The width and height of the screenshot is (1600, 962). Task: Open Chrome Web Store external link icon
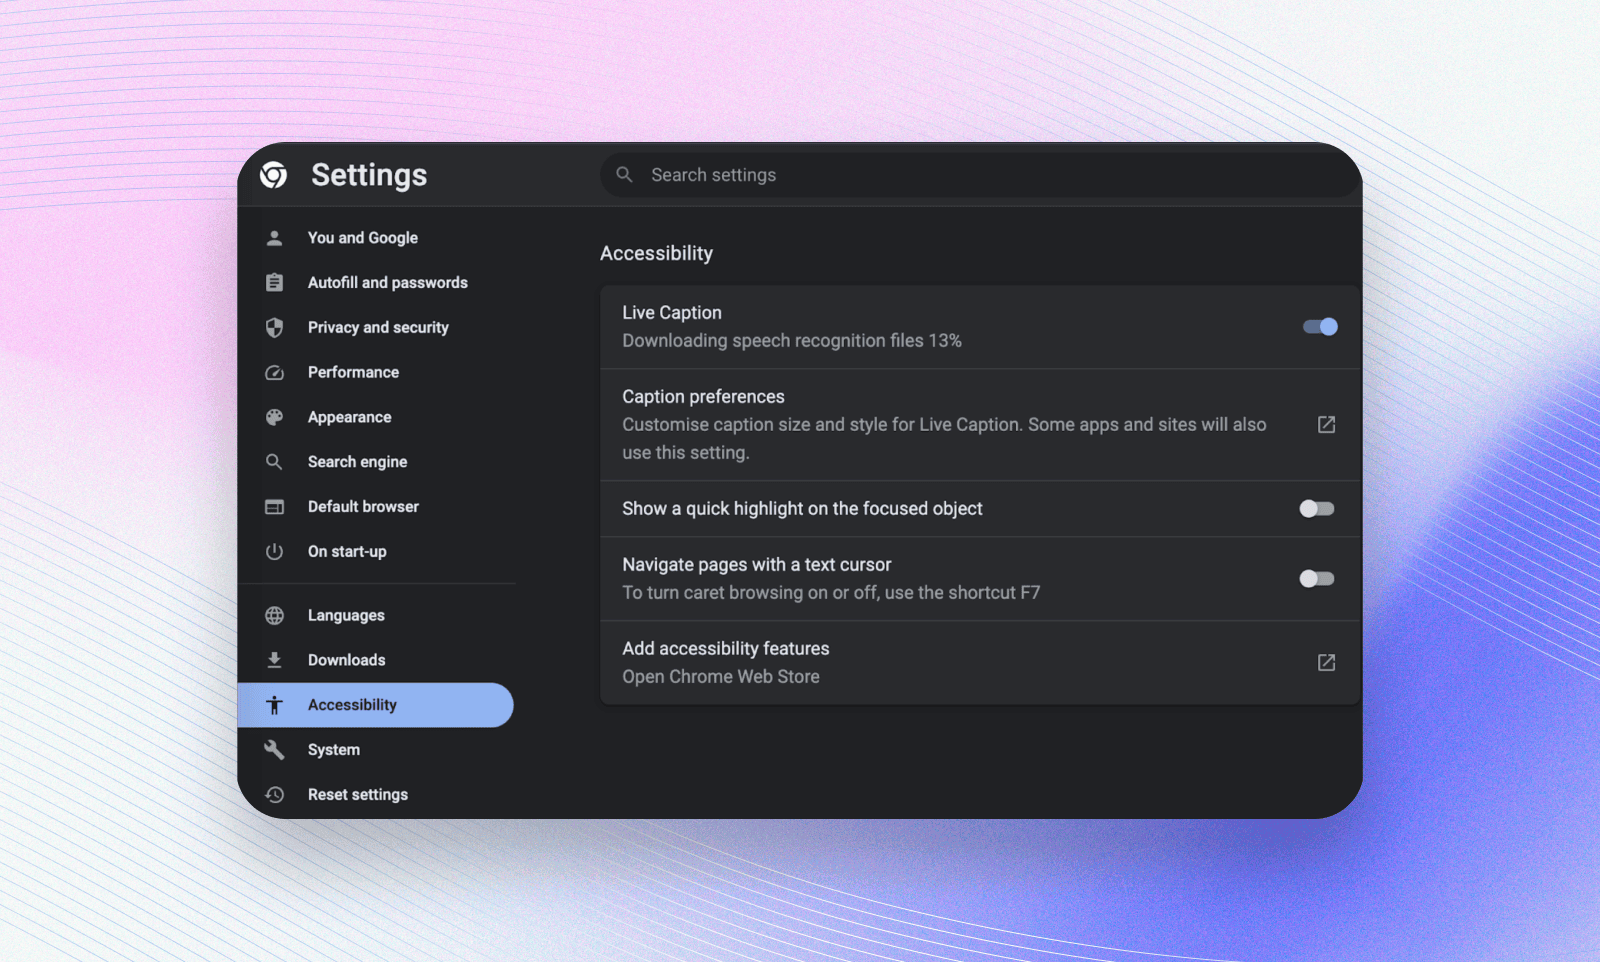pyautogui.click(x=1326, y=663)
